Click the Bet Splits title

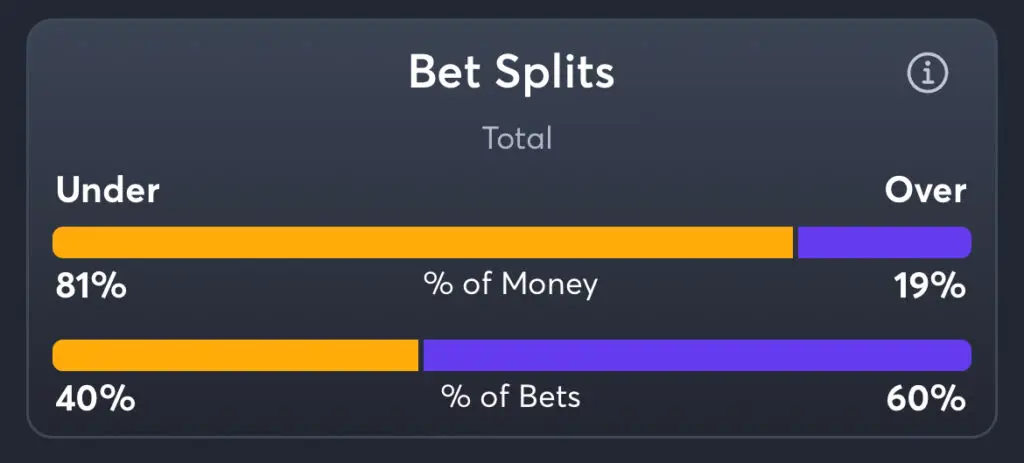[x=511, y=72]
